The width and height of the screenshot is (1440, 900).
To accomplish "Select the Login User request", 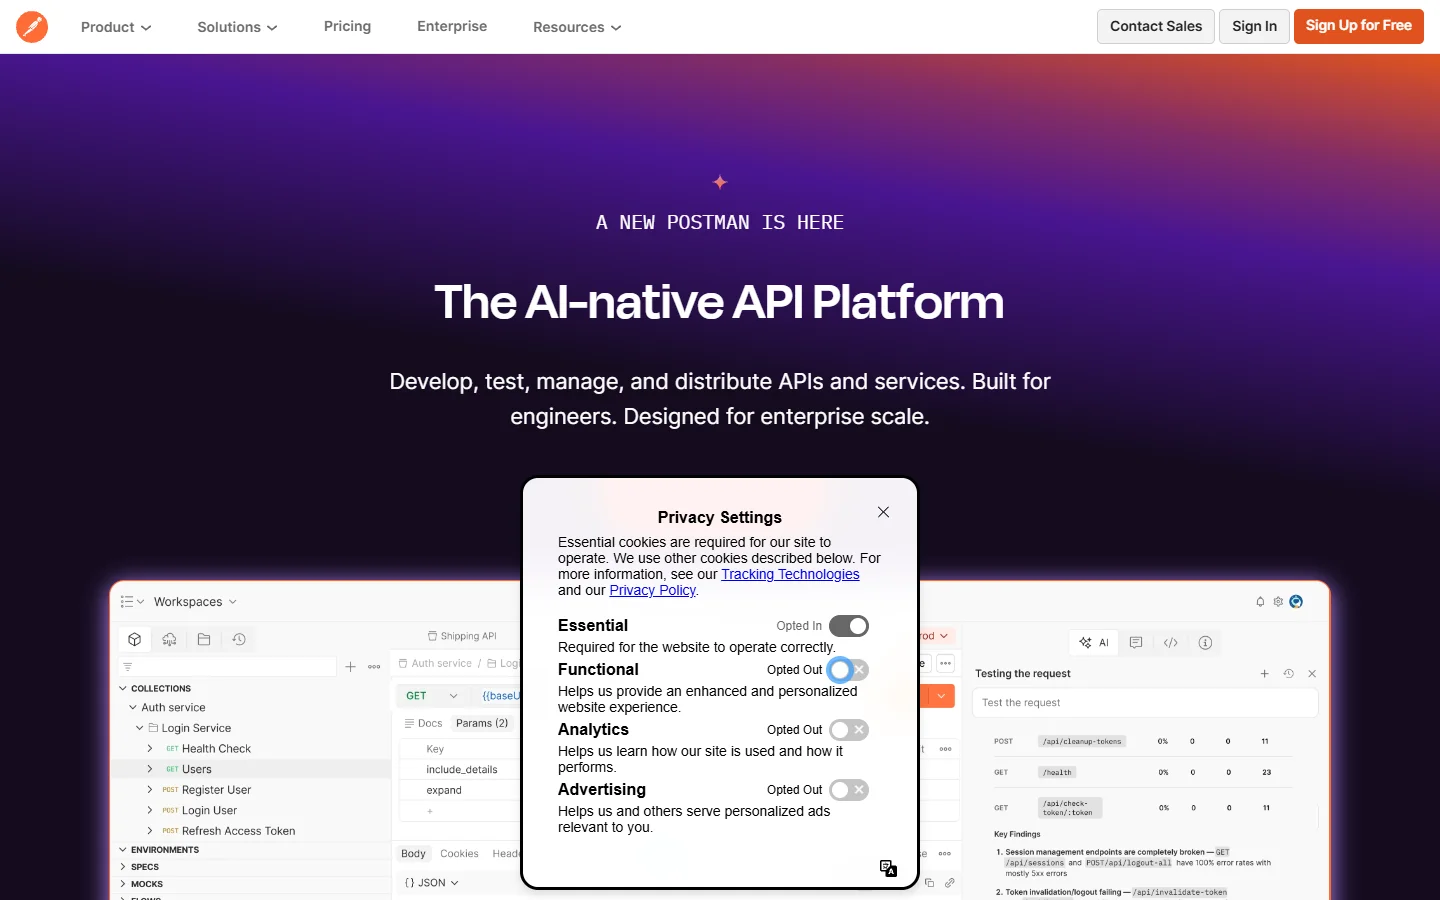I will [x=209, y=810].
